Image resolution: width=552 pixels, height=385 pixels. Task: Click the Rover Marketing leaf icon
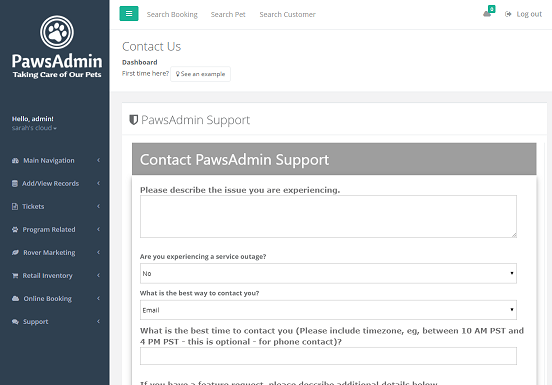click(15, 252)
